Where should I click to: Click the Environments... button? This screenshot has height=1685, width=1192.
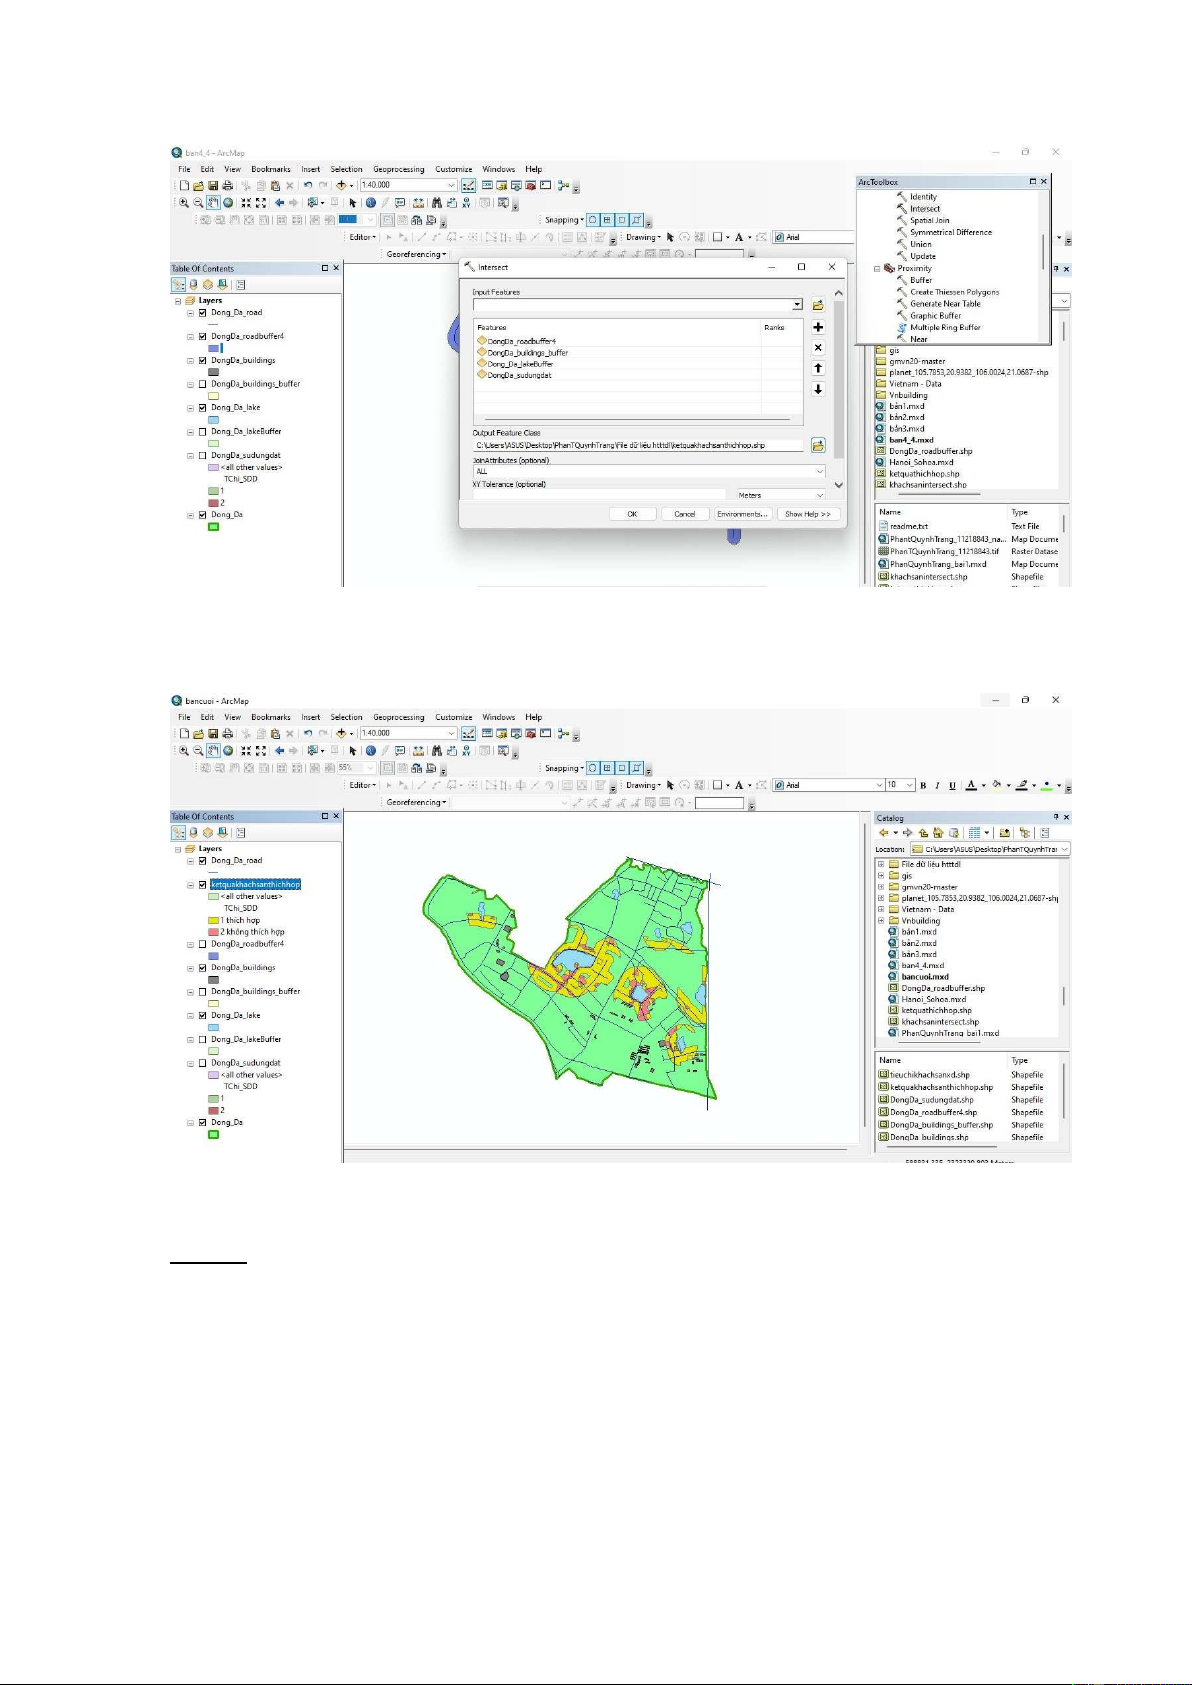pyautogui.click(x=741, y=514)
